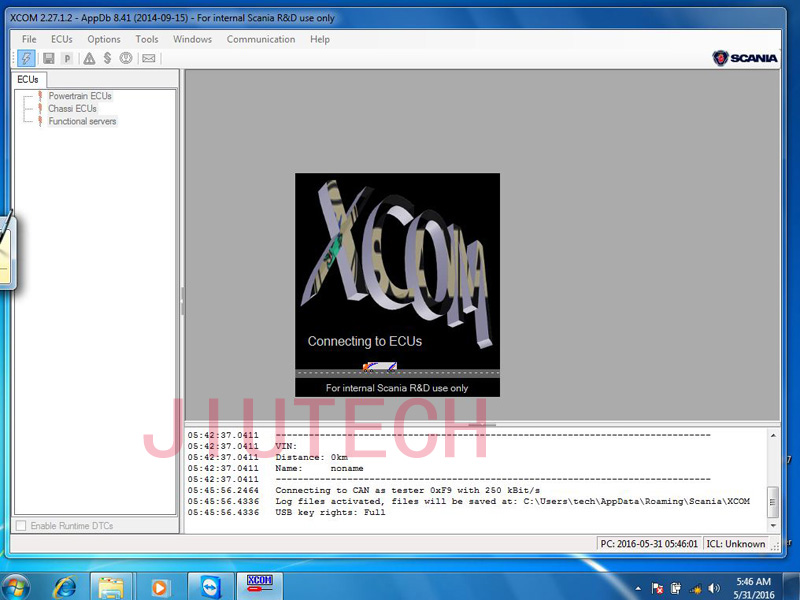Open the ECUs menu

62,39
